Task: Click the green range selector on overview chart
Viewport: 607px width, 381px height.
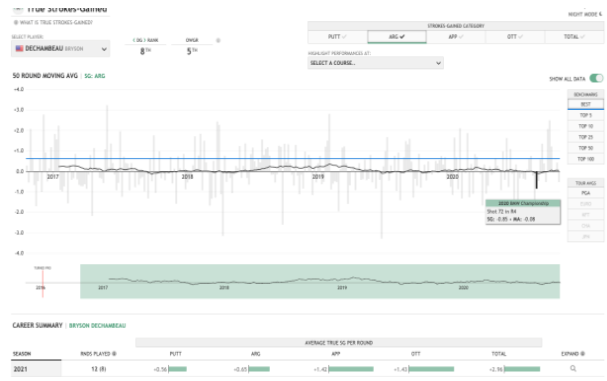Action: [320, 281]
